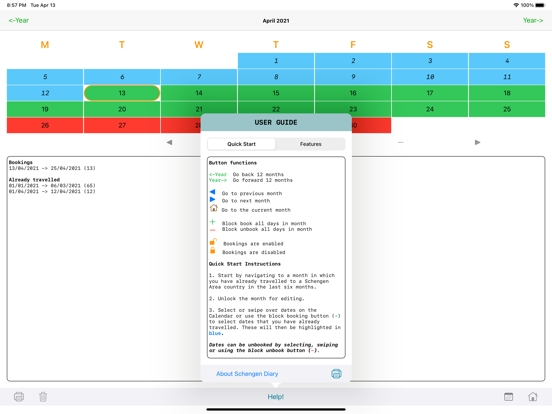Select the Quick Start tab
Viewport: 552px width, 414px height.
pos(242,144)
